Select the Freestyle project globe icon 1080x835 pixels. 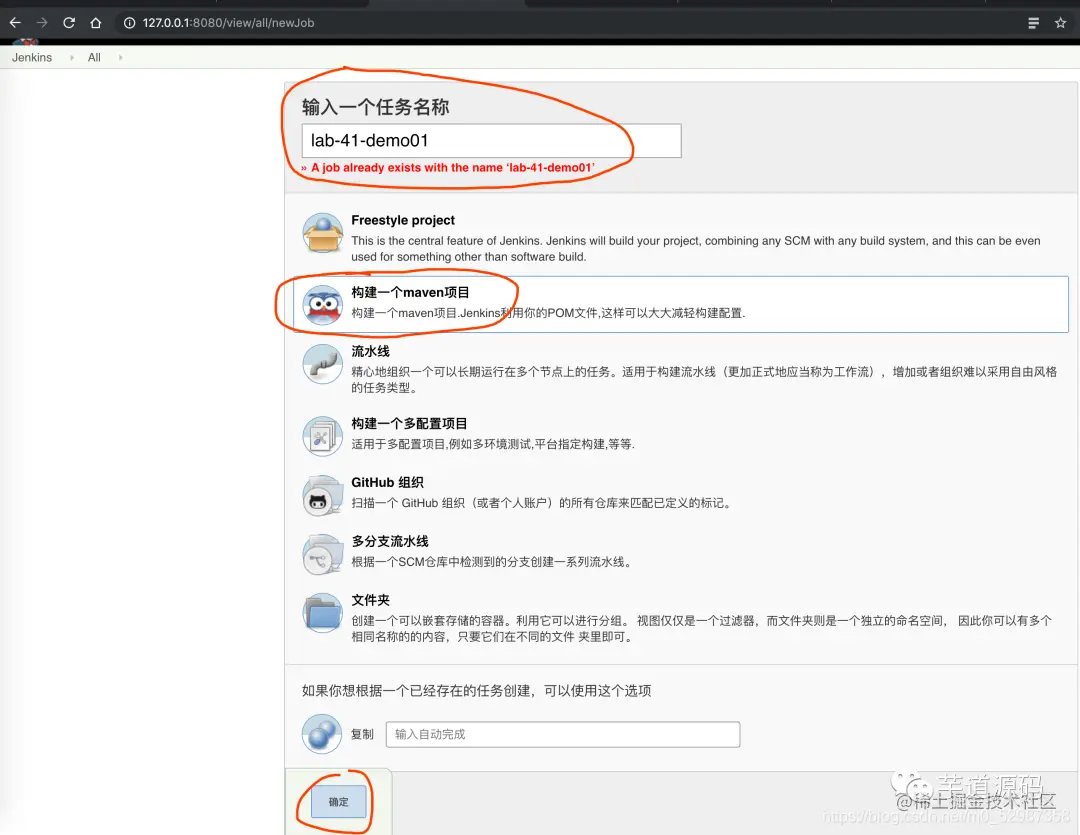click(322, 231)
